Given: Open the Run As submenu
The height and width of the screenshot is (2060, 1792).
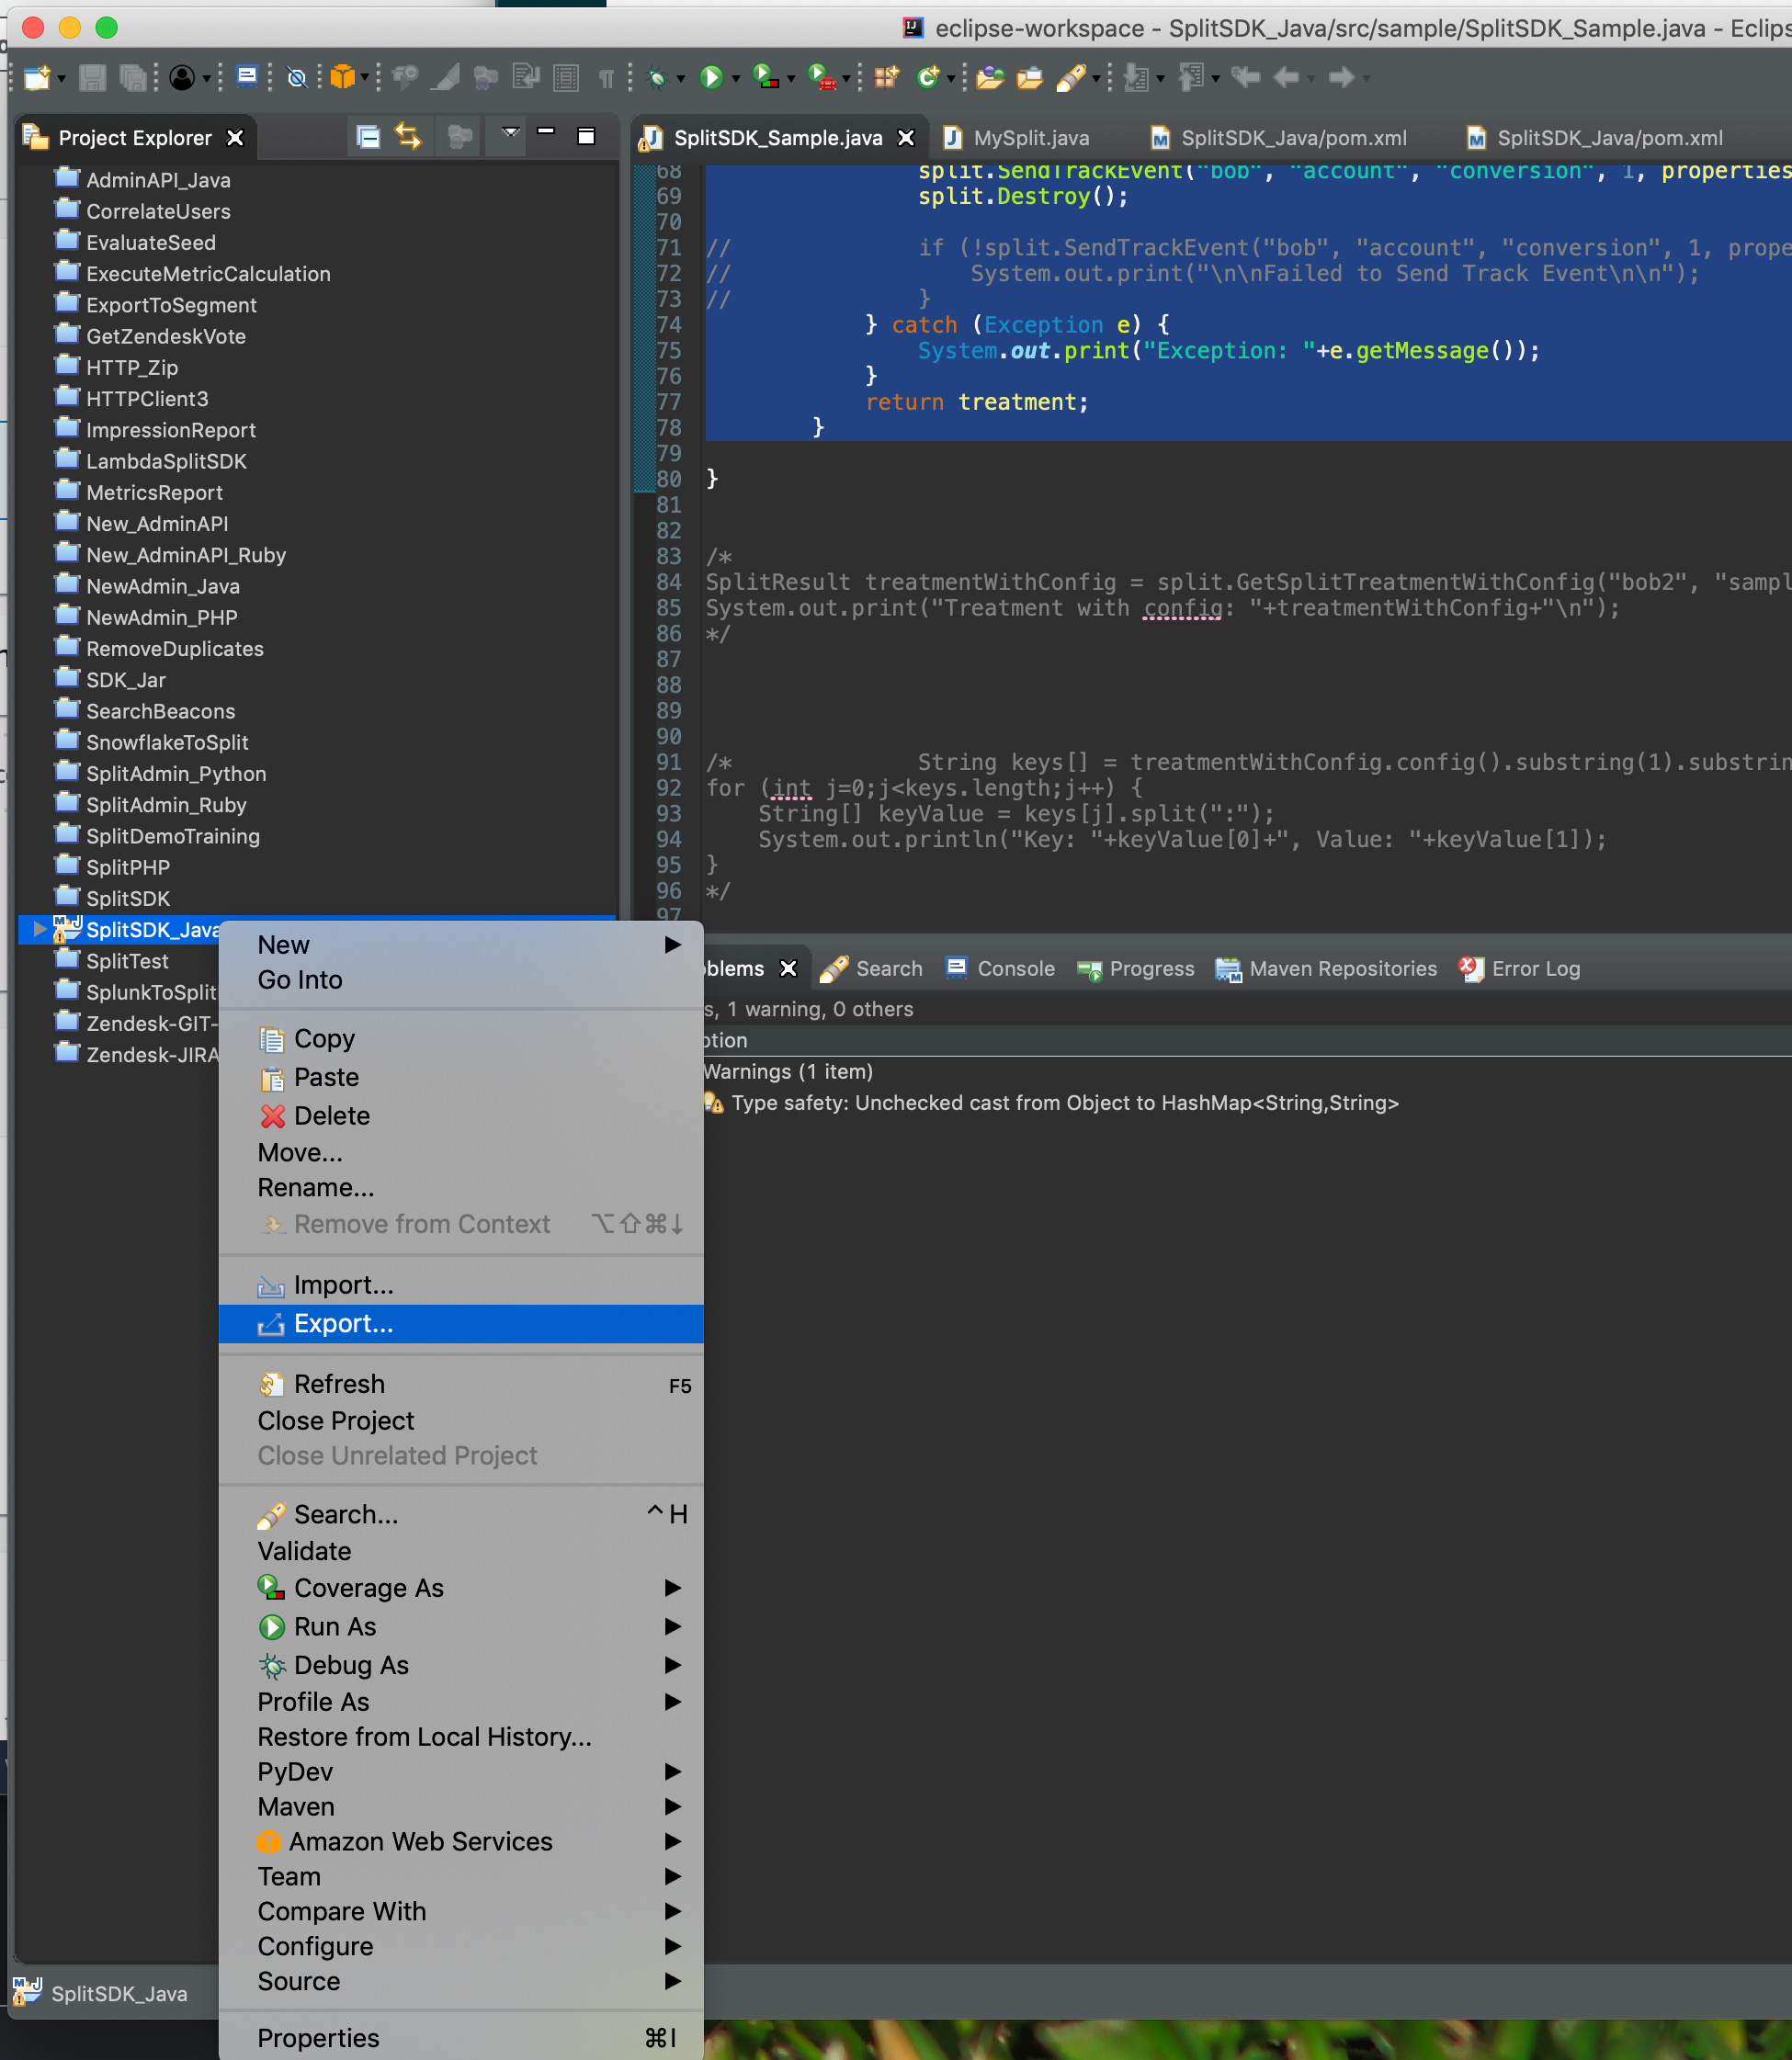Looking at the screenshot, I should (335, 1626).
